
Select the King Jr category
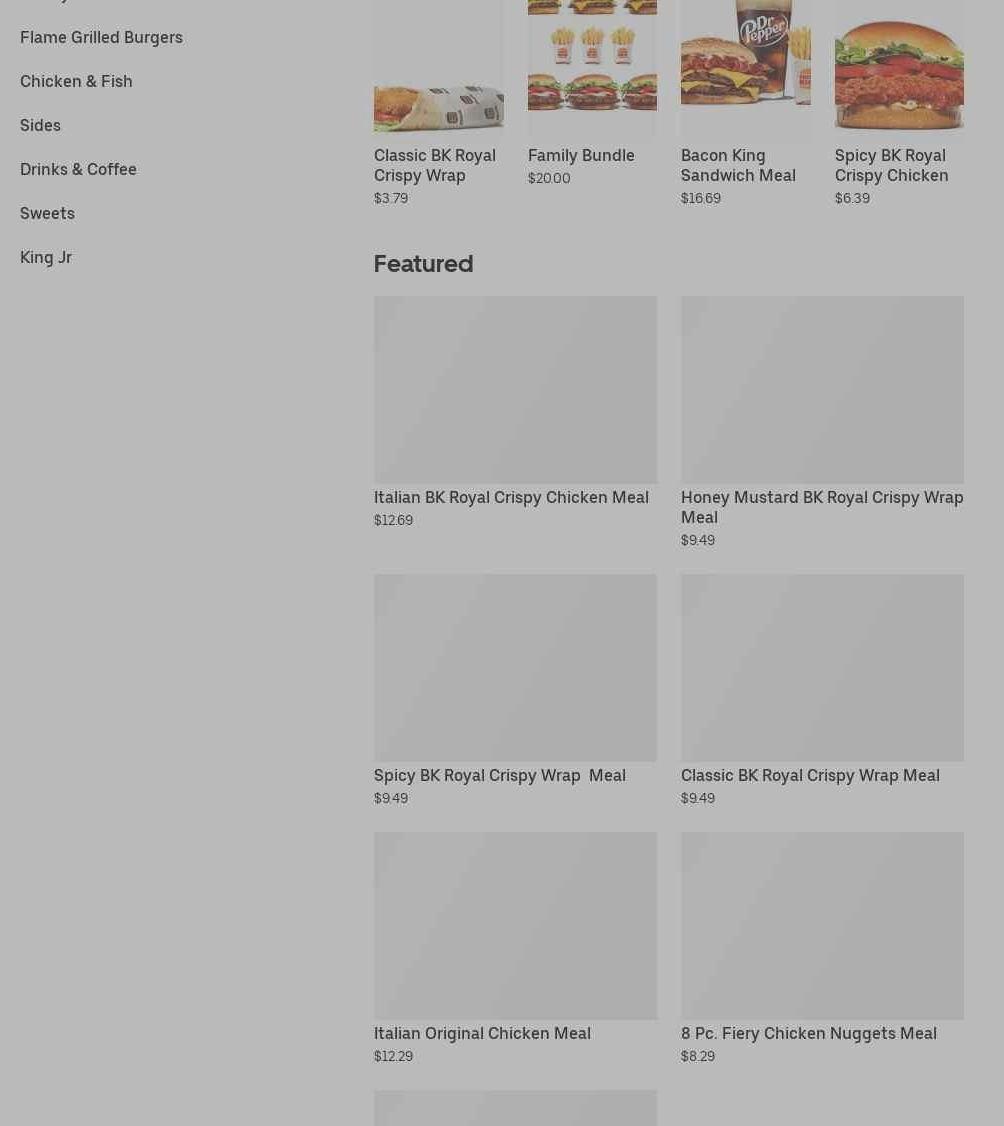coord(46,257)
